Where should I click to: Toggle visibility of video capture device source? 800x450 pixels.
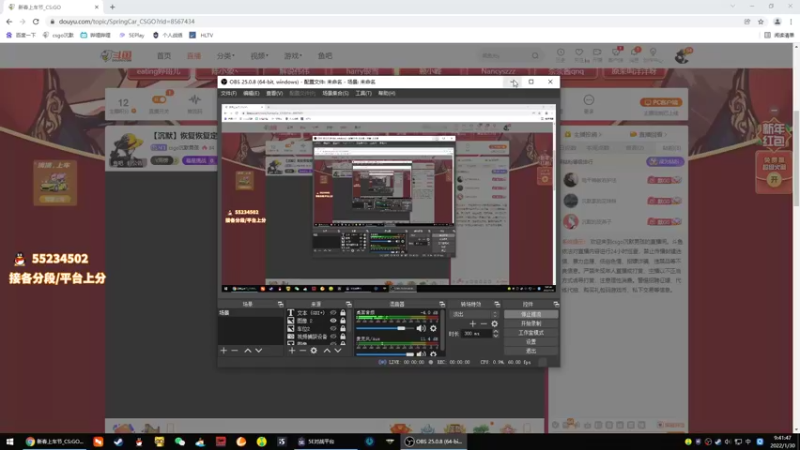[x=333, y=337]
